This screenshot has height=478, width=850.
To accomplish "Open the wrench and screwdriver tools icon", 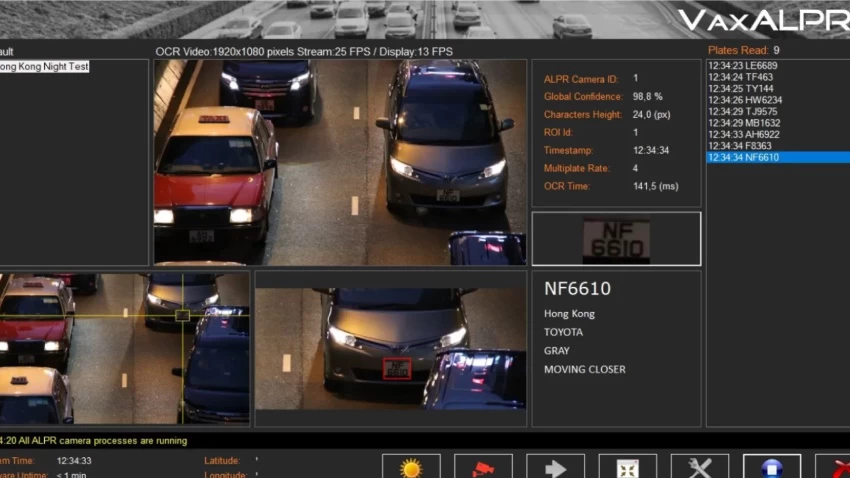I will coord(699,467).
